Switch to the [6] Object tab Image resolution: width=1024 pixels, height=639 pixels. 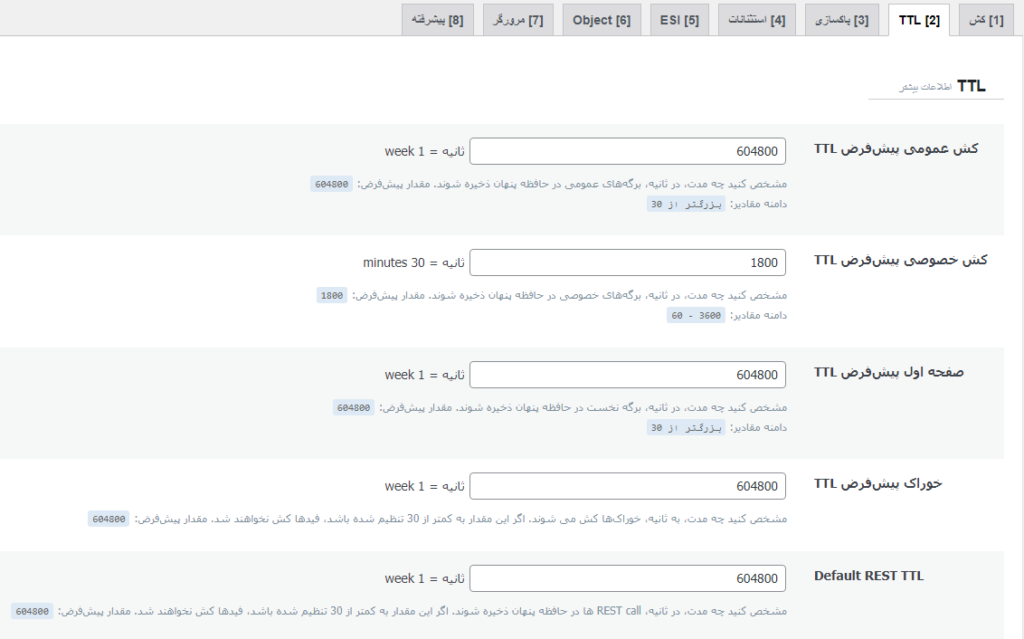click(601, 20)
